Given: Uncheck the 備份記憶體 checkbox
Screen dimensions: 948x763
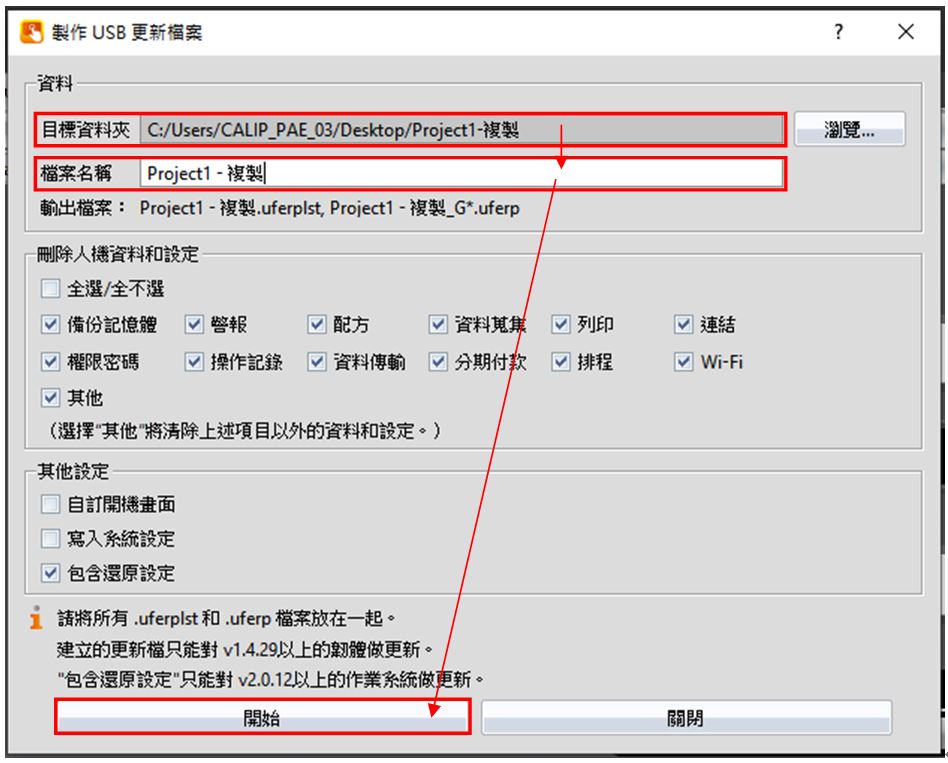Looking at the screenshot, I should click(x=51, y=325).
